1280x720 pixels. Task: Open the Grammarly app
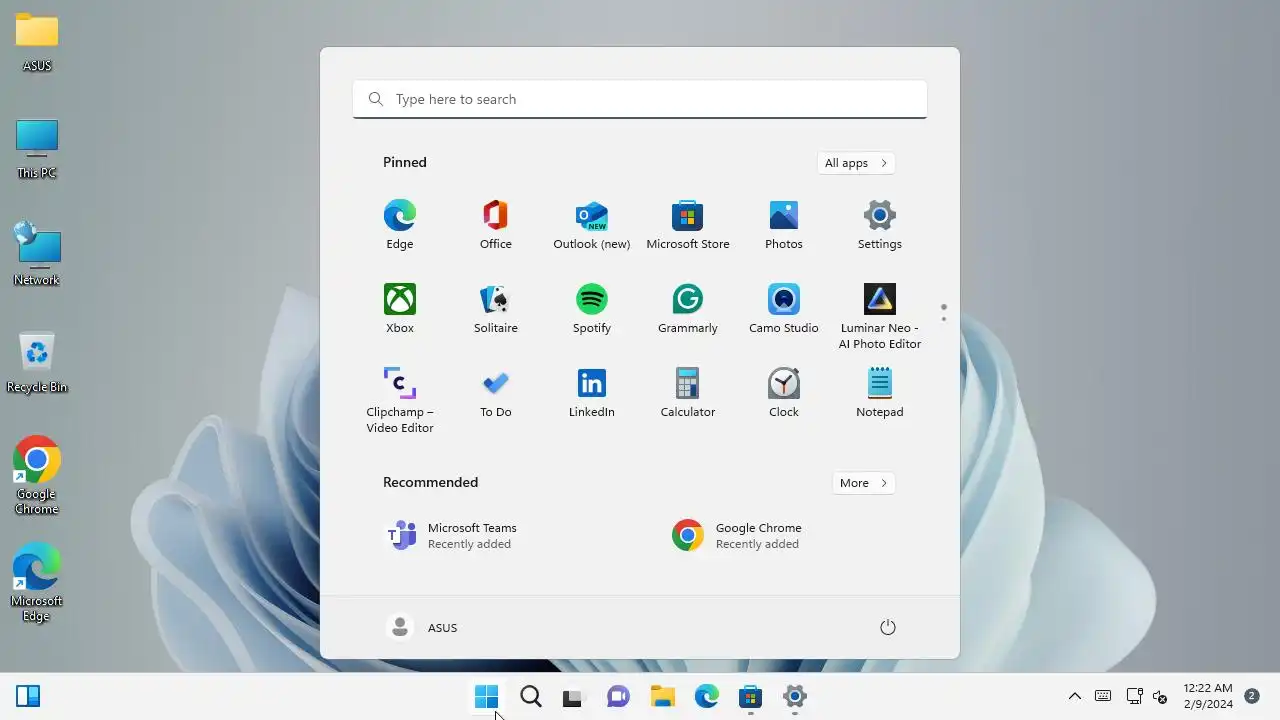688,309
